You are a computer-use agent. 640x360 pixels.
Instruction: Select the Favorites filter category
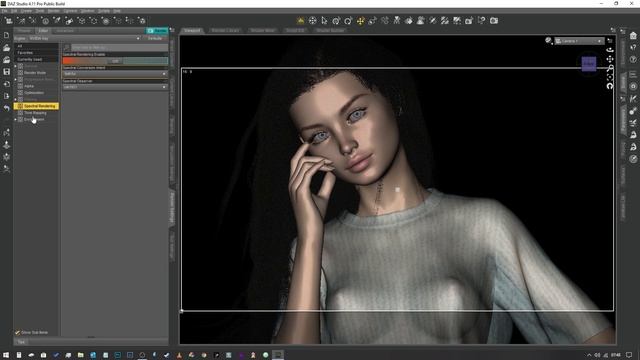pyautogui.click(x=36, y=53)
